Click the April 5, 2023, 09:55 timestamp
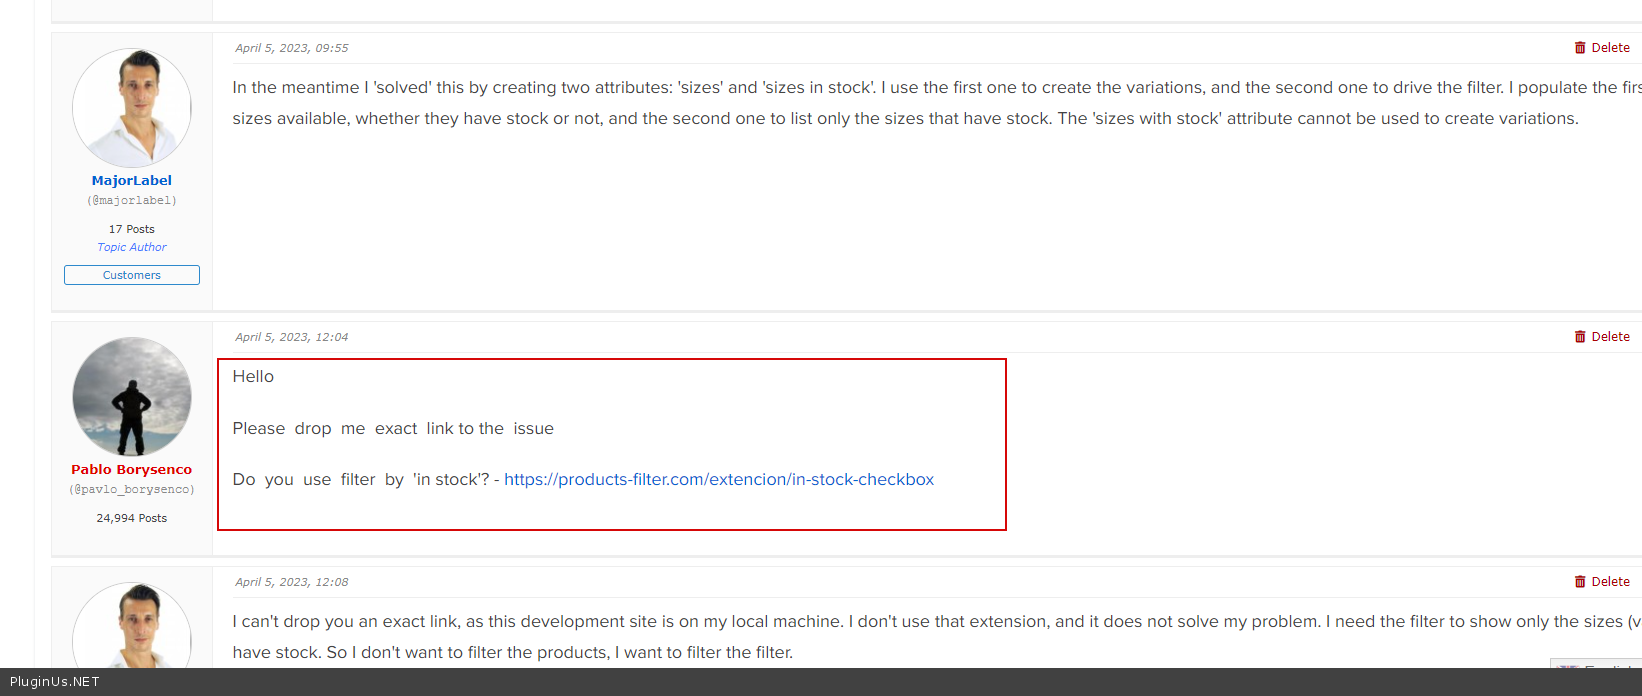The image size is (1642, 696). [292, 48]
